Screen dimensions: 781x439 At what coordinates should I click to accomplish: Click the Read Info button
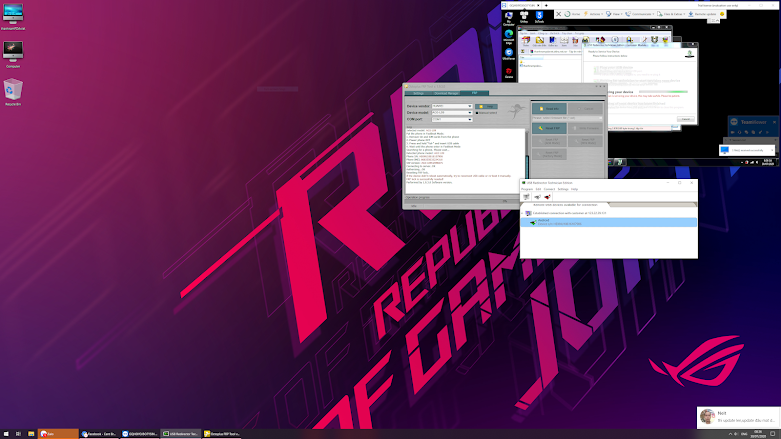point(549,109)
